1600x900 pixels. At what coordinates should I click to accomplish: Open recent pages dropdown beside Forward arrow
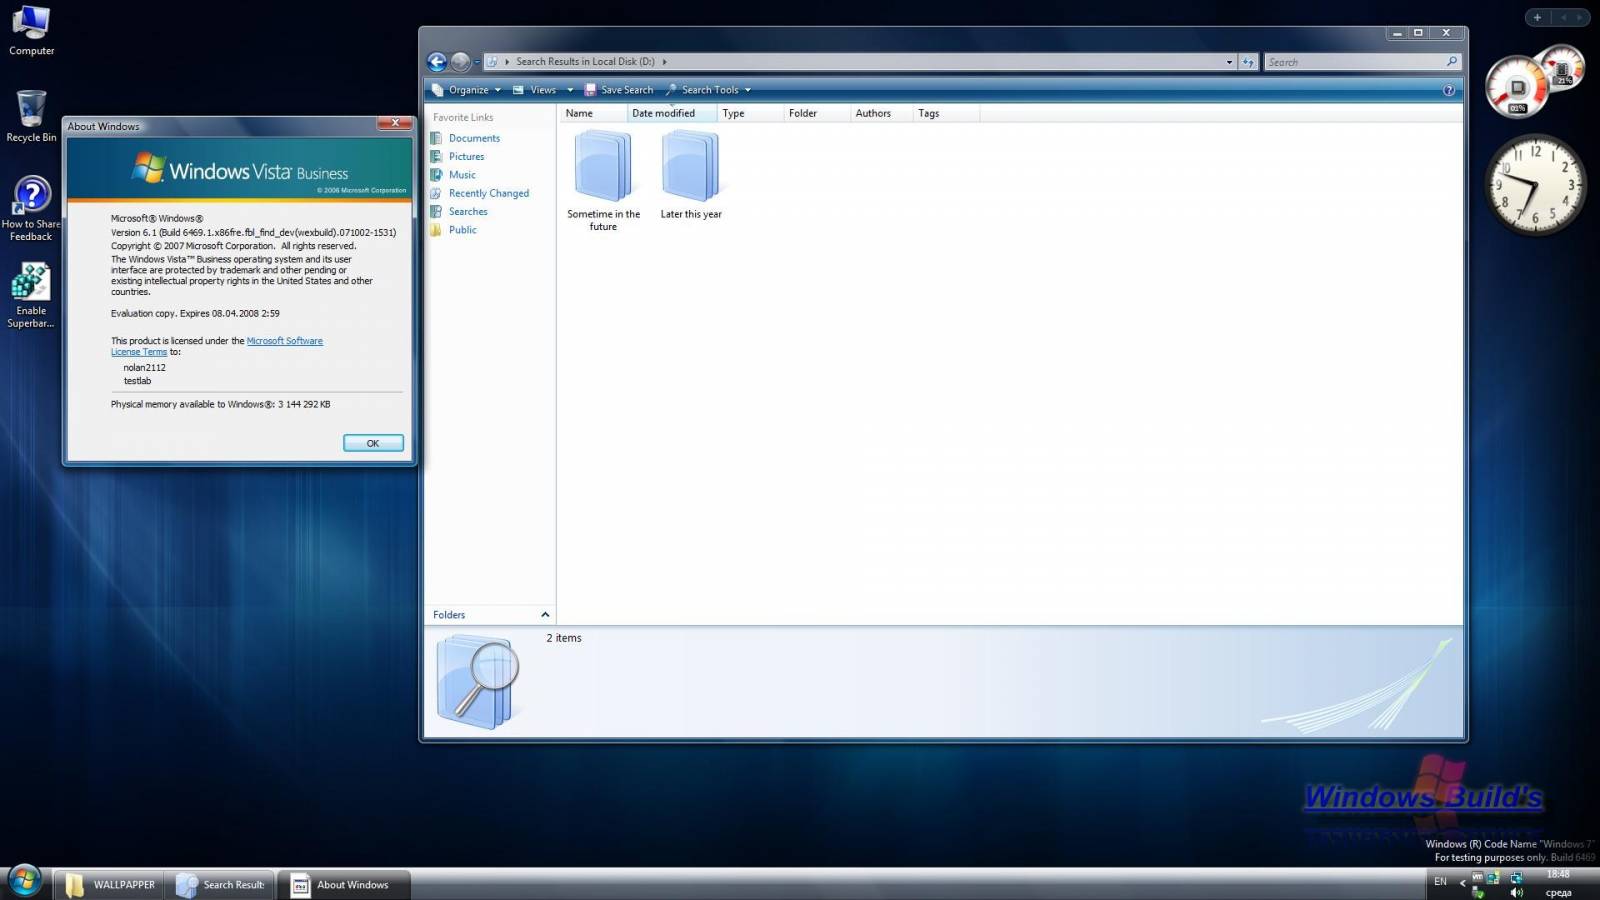[x=477, y=62]
